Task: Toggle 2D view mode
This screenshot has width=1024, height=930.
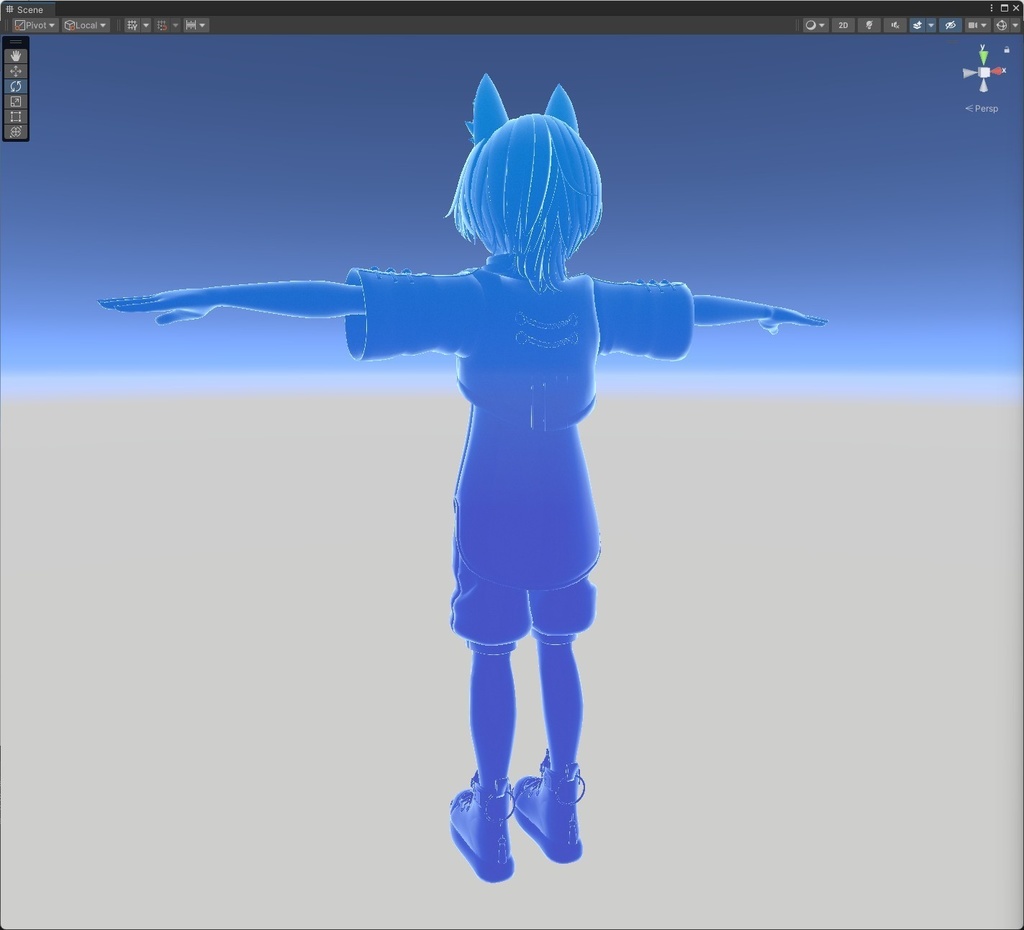Action: coord(843,24)
